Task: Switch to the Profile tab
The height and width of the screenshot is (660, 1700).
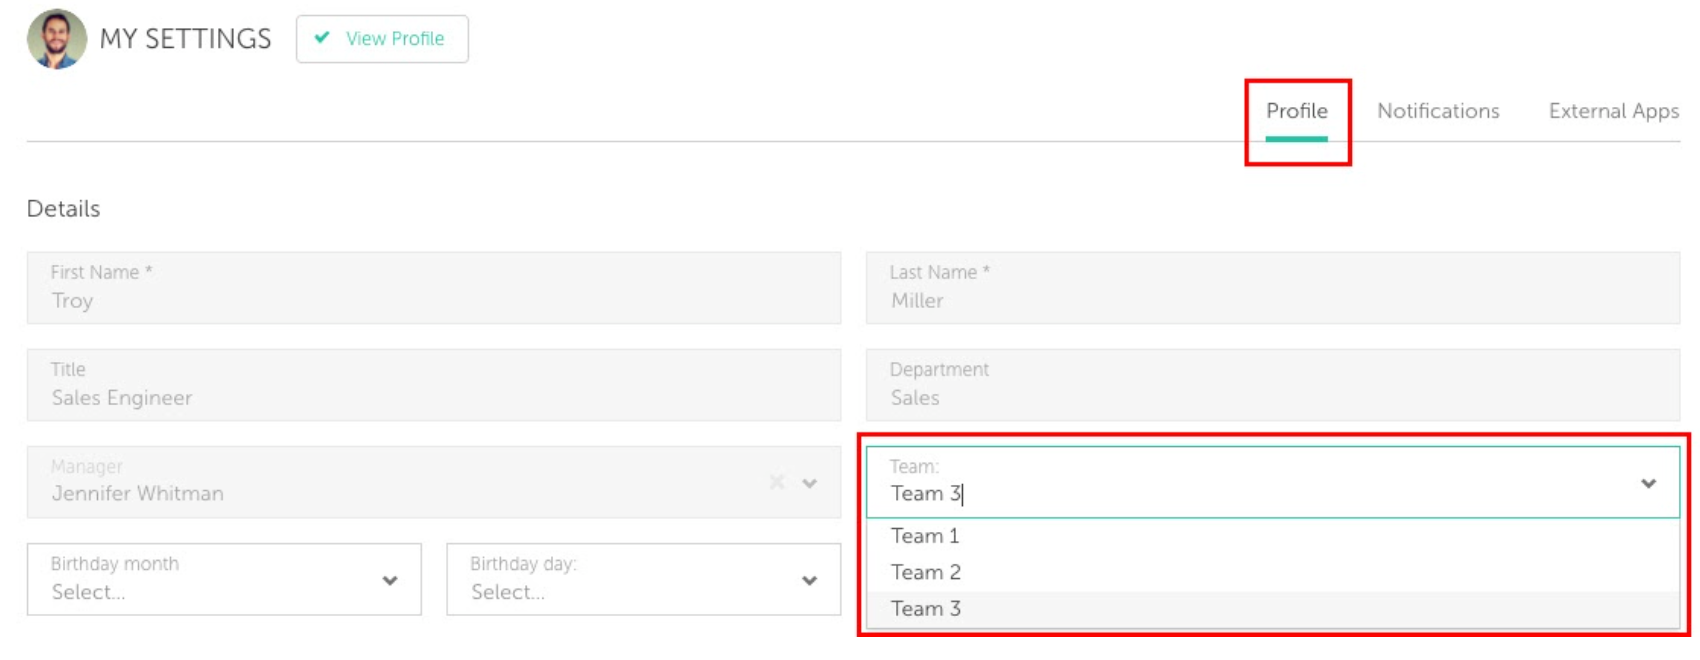Action: coord(1296,111)
